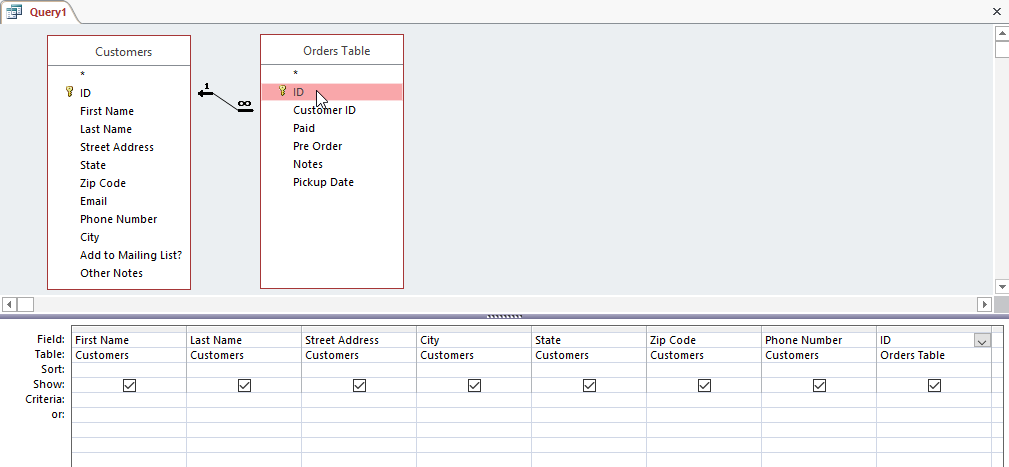Click Sort cell under Last Name column
Viewport: 1009px width, 467px height.
244,370
